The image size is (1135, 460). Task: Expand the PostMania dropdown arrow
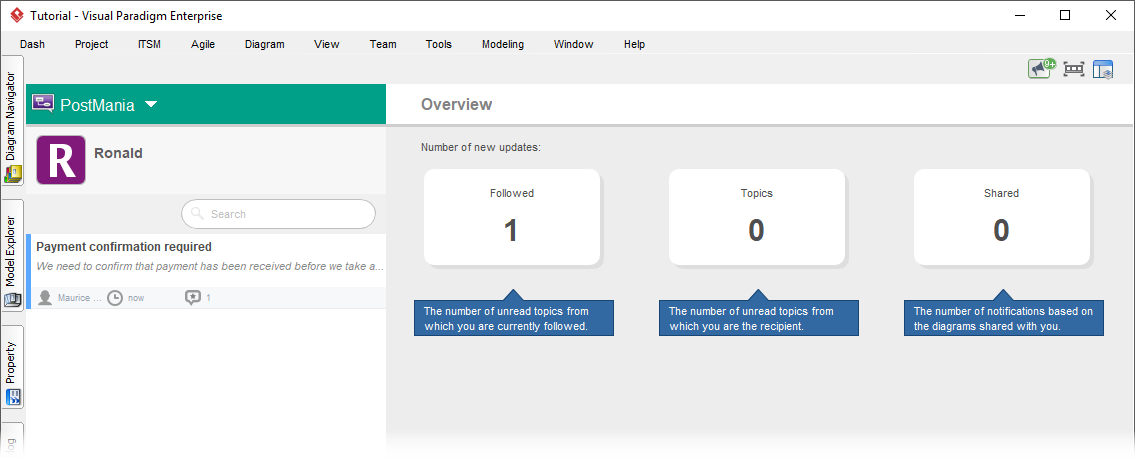tap(151, 104)
